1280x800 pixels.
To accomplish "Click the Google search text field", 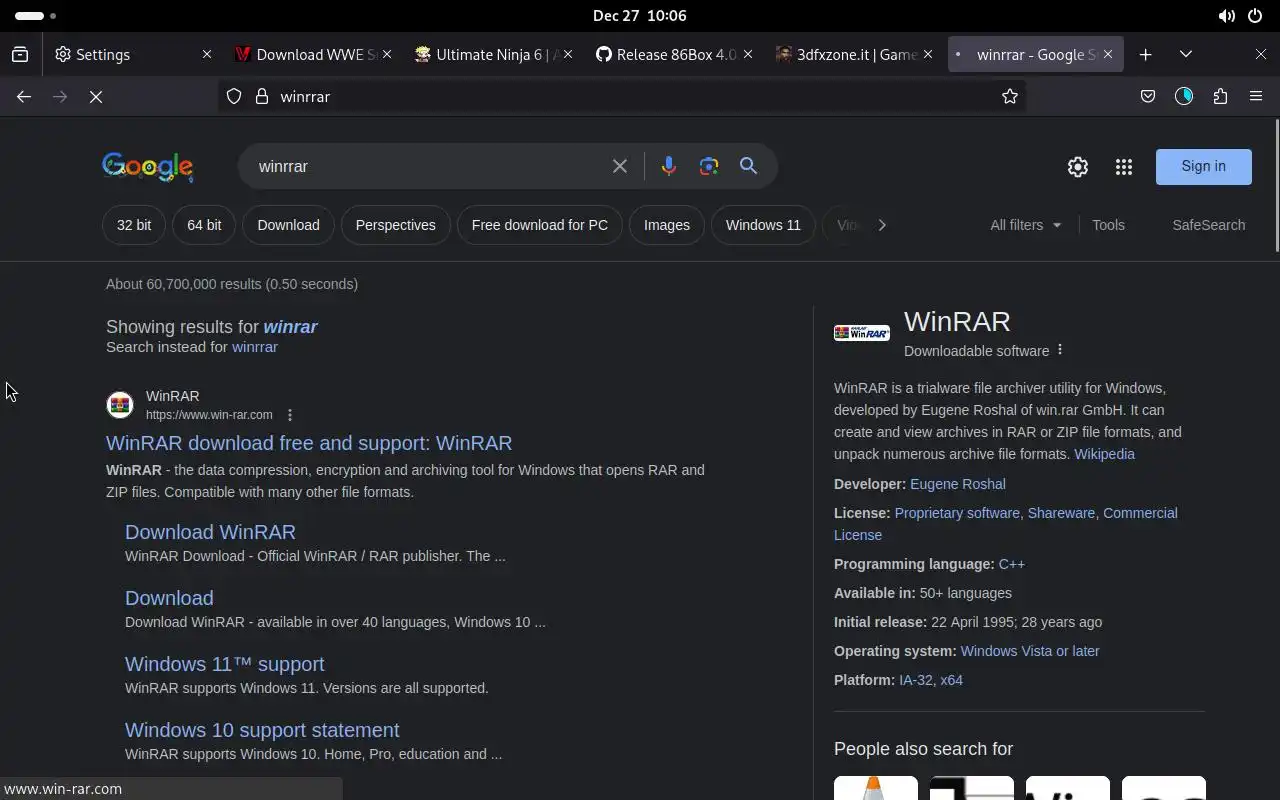I will [x=430, y=166].
